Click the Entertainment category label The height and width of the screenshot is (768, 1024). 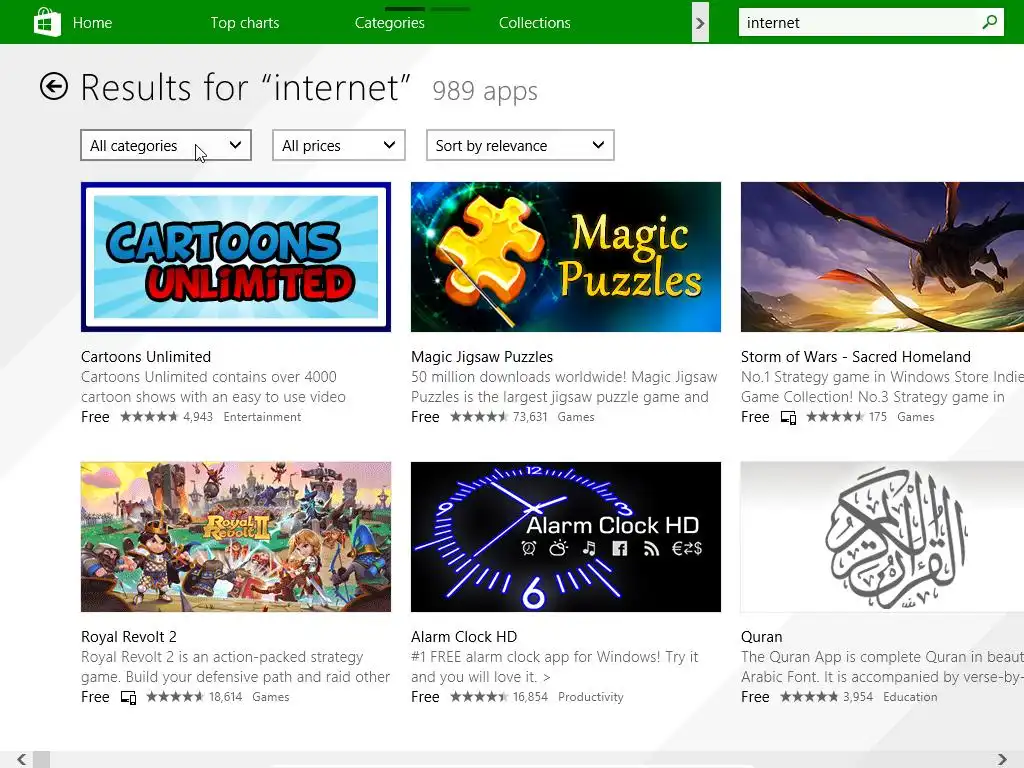(x=262, y=417)
